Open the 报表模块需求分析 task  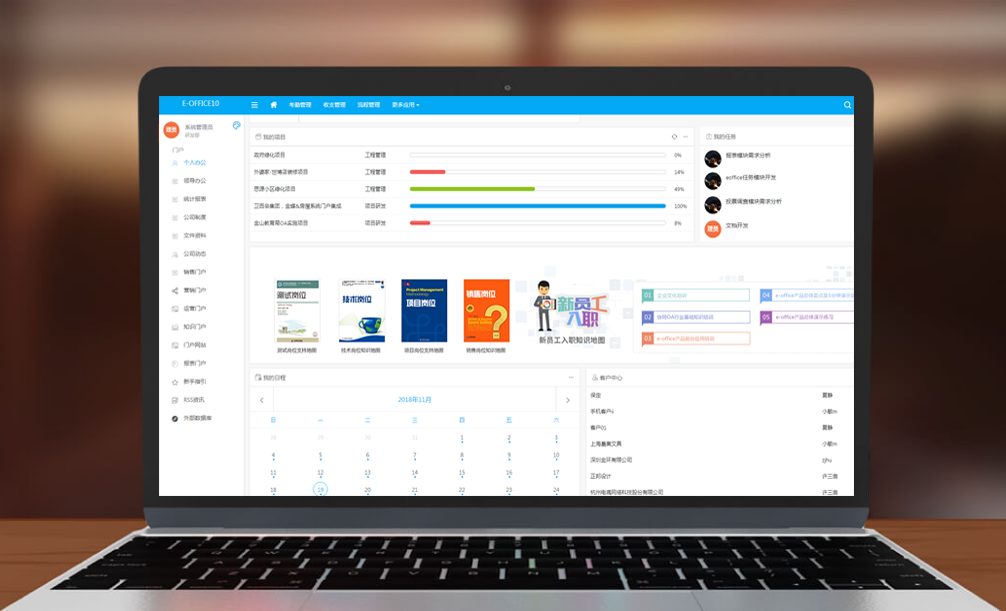748,156
